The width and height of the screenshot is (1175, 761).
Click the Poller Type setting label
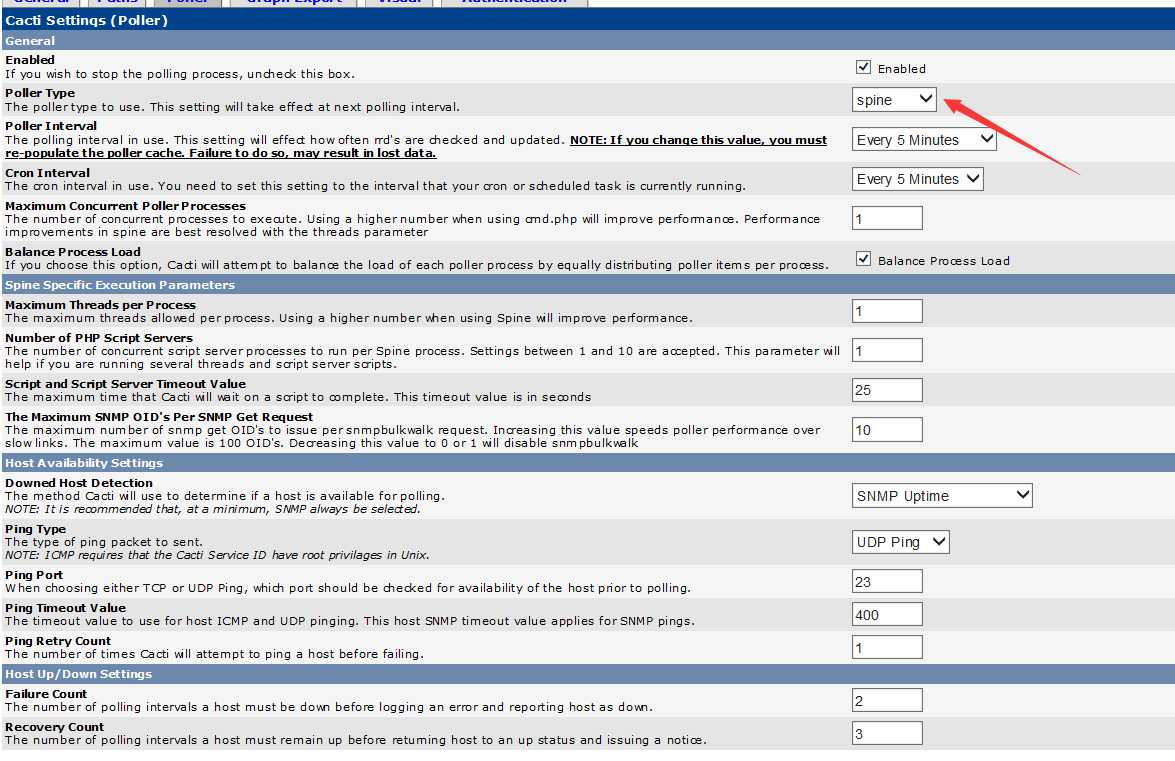coord(40,93)
